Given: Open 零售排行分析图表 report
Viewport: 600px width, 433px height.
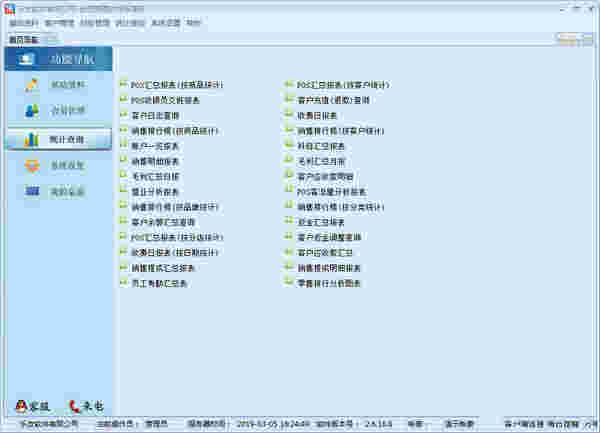Looking at the screenshot, I should click(x=329, y=284).
